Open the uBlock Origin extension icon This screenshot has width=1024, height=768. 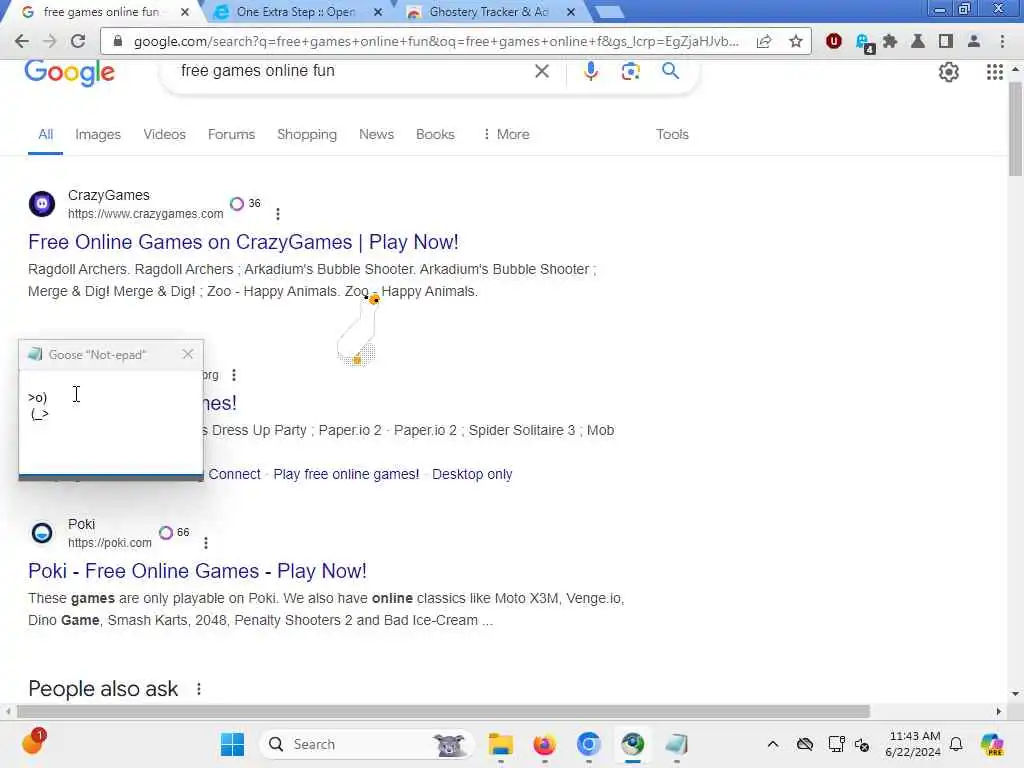833,41
